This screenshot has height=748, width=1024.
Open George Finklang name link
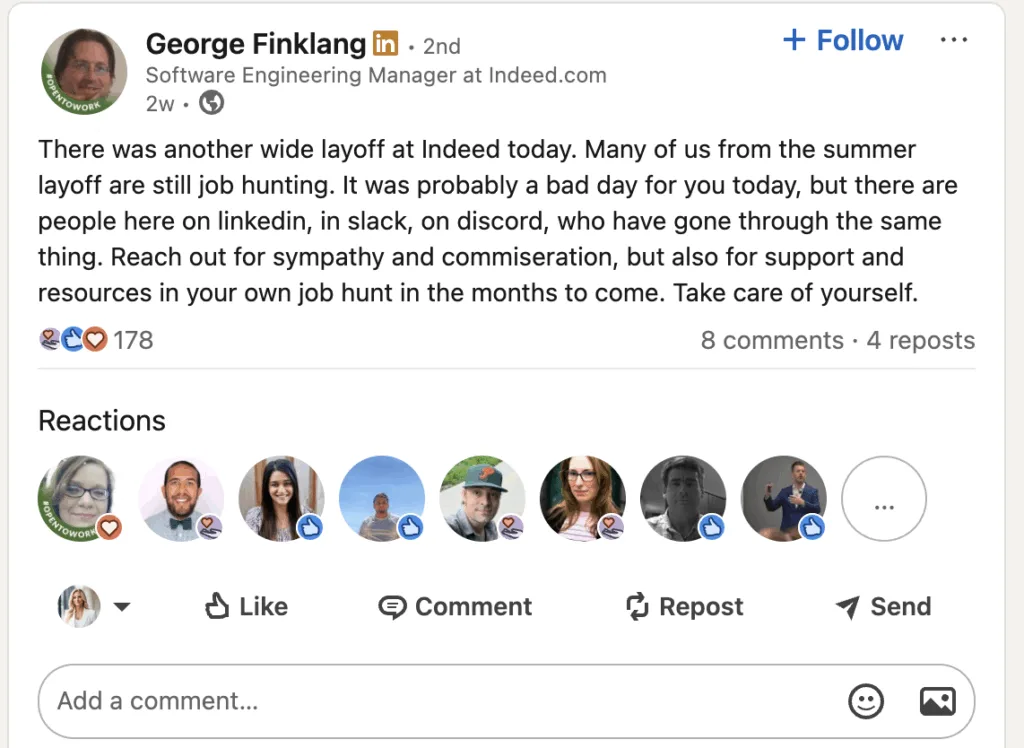click(256, 44)
